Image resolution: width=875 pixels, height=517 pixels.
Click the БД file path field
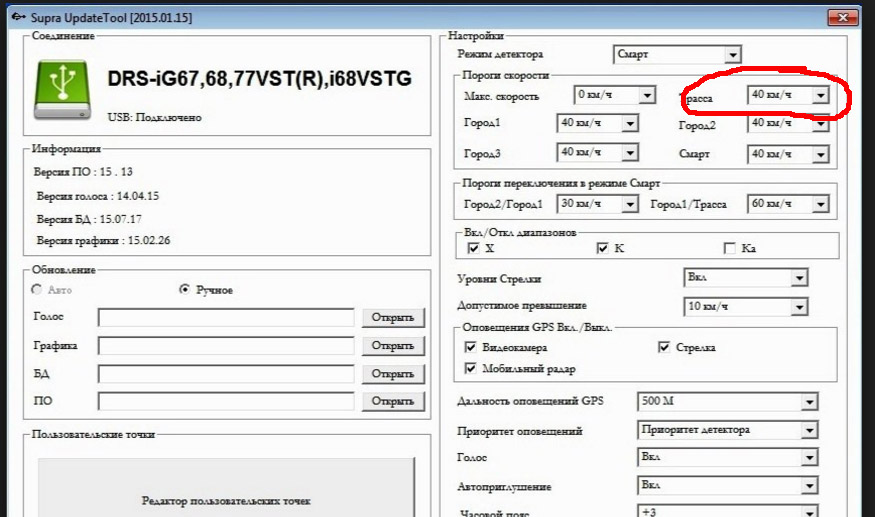(x=226, y=374)
